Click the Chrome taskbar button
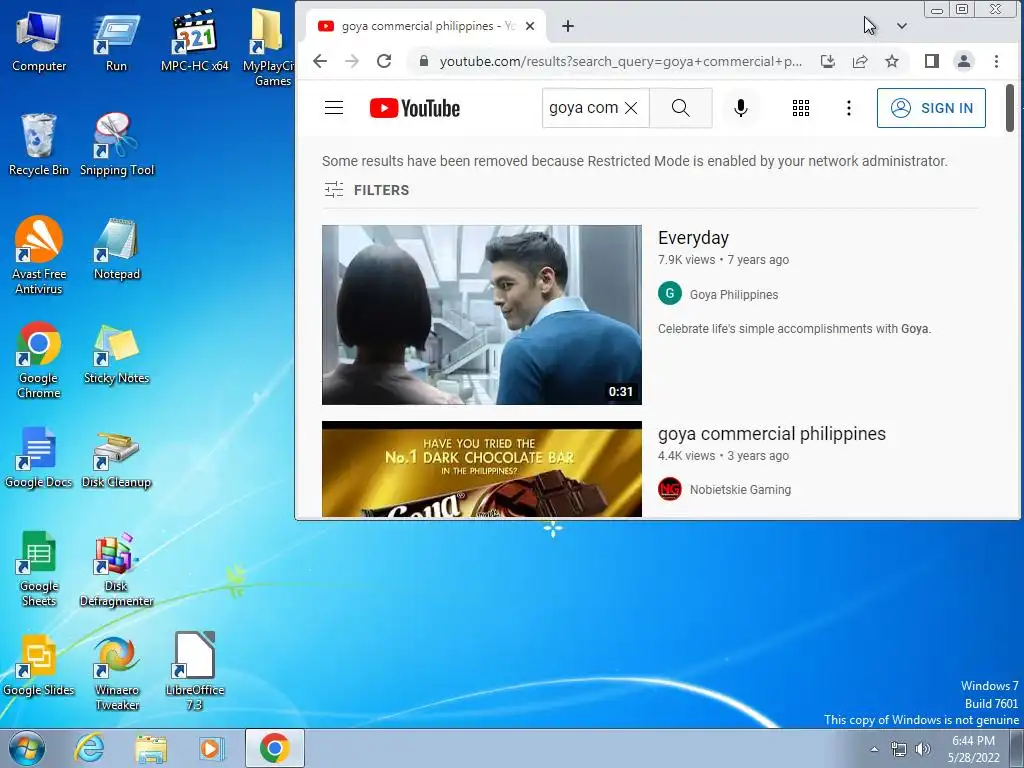Viewport: 1024px width, 768px height. pyautogui.click(x=275, y=748)
